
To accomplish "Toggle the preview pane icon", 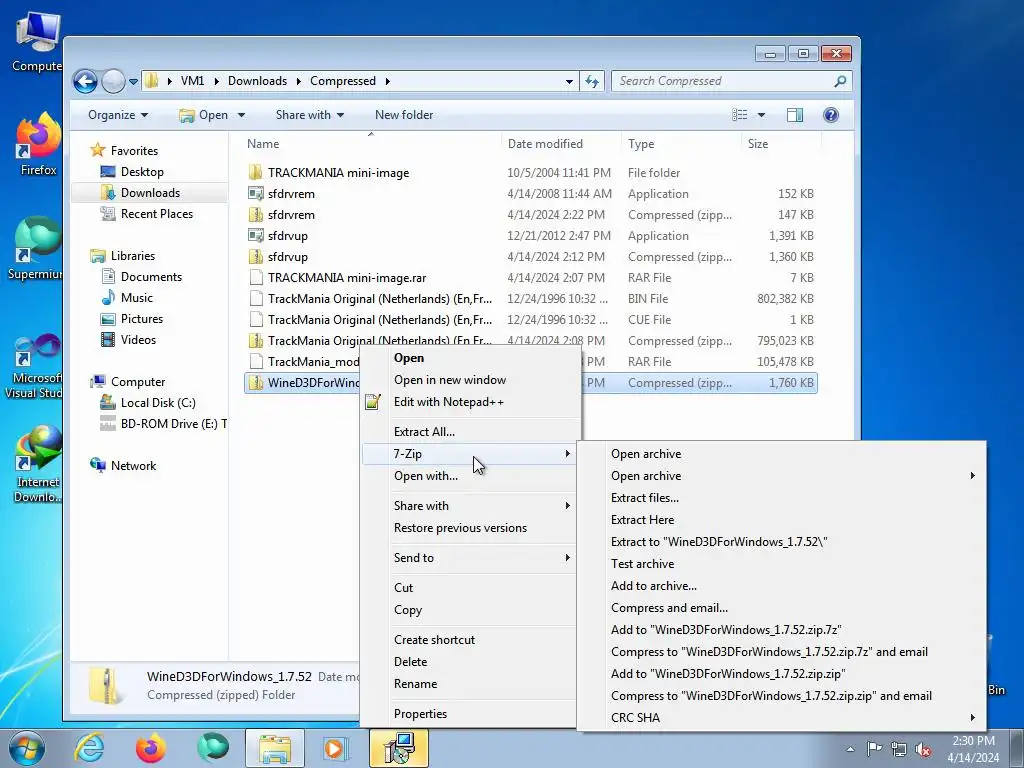I will (795, 115).
